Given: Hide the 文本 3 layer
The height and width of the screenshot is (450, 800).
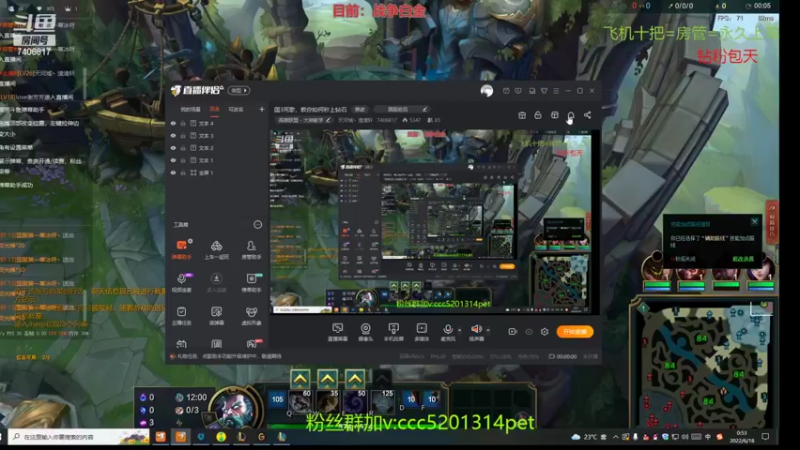Looking at the screenshot, I should coord(173,136).
